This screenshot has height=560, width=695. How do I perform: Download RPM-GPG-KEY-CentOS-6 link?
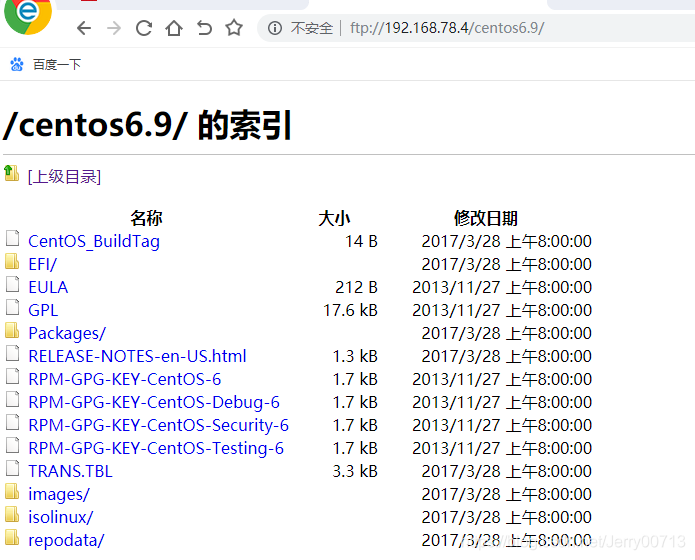(125, 380)
